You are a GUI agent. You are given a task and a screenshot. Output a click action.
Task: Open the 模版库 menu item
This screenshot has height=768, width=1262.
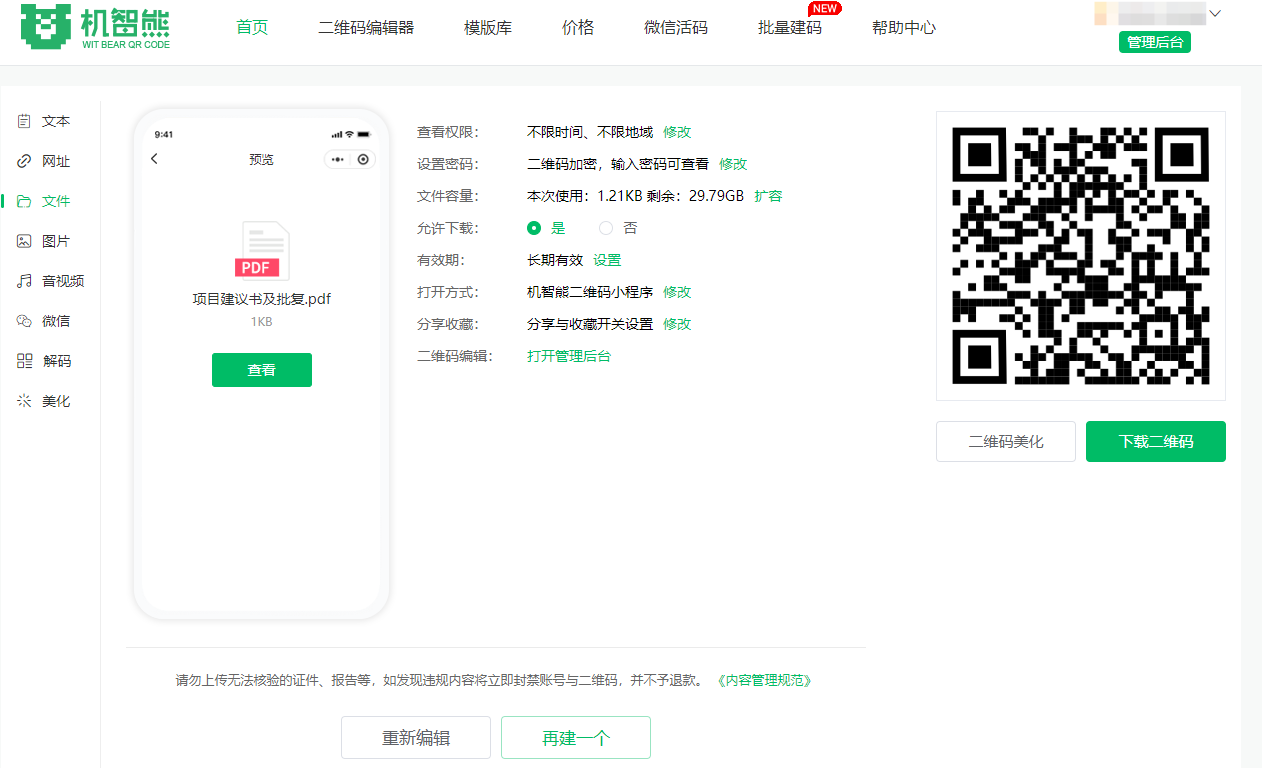click(488, 28)
